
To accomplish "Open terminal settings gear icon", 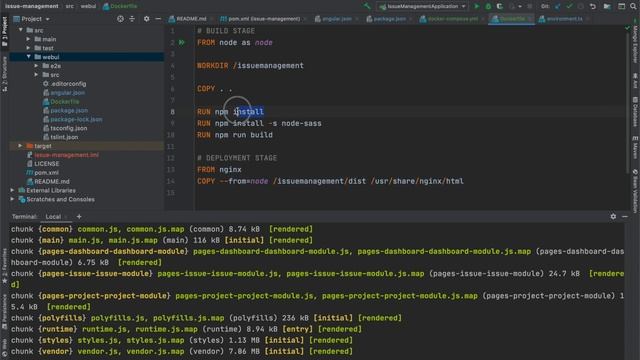I will tap(613, 216).
